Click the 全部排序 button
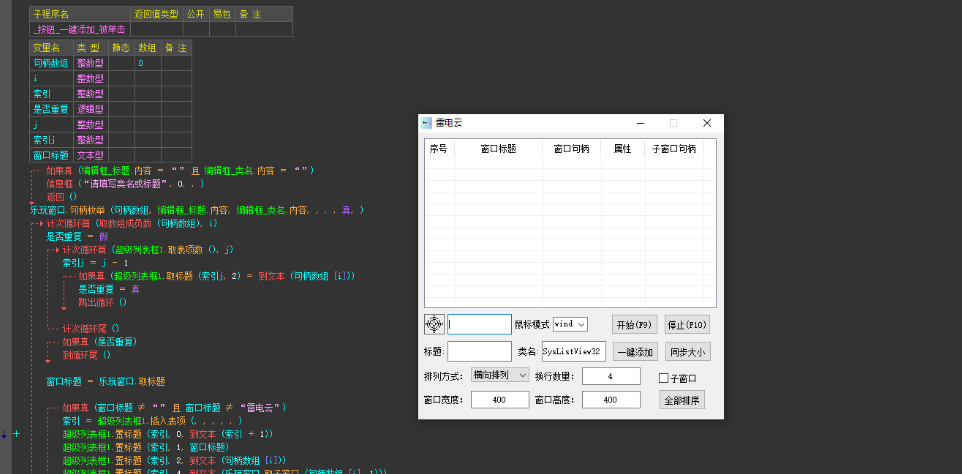The width and height of the screenshot is (962, 474). point(684,400)
